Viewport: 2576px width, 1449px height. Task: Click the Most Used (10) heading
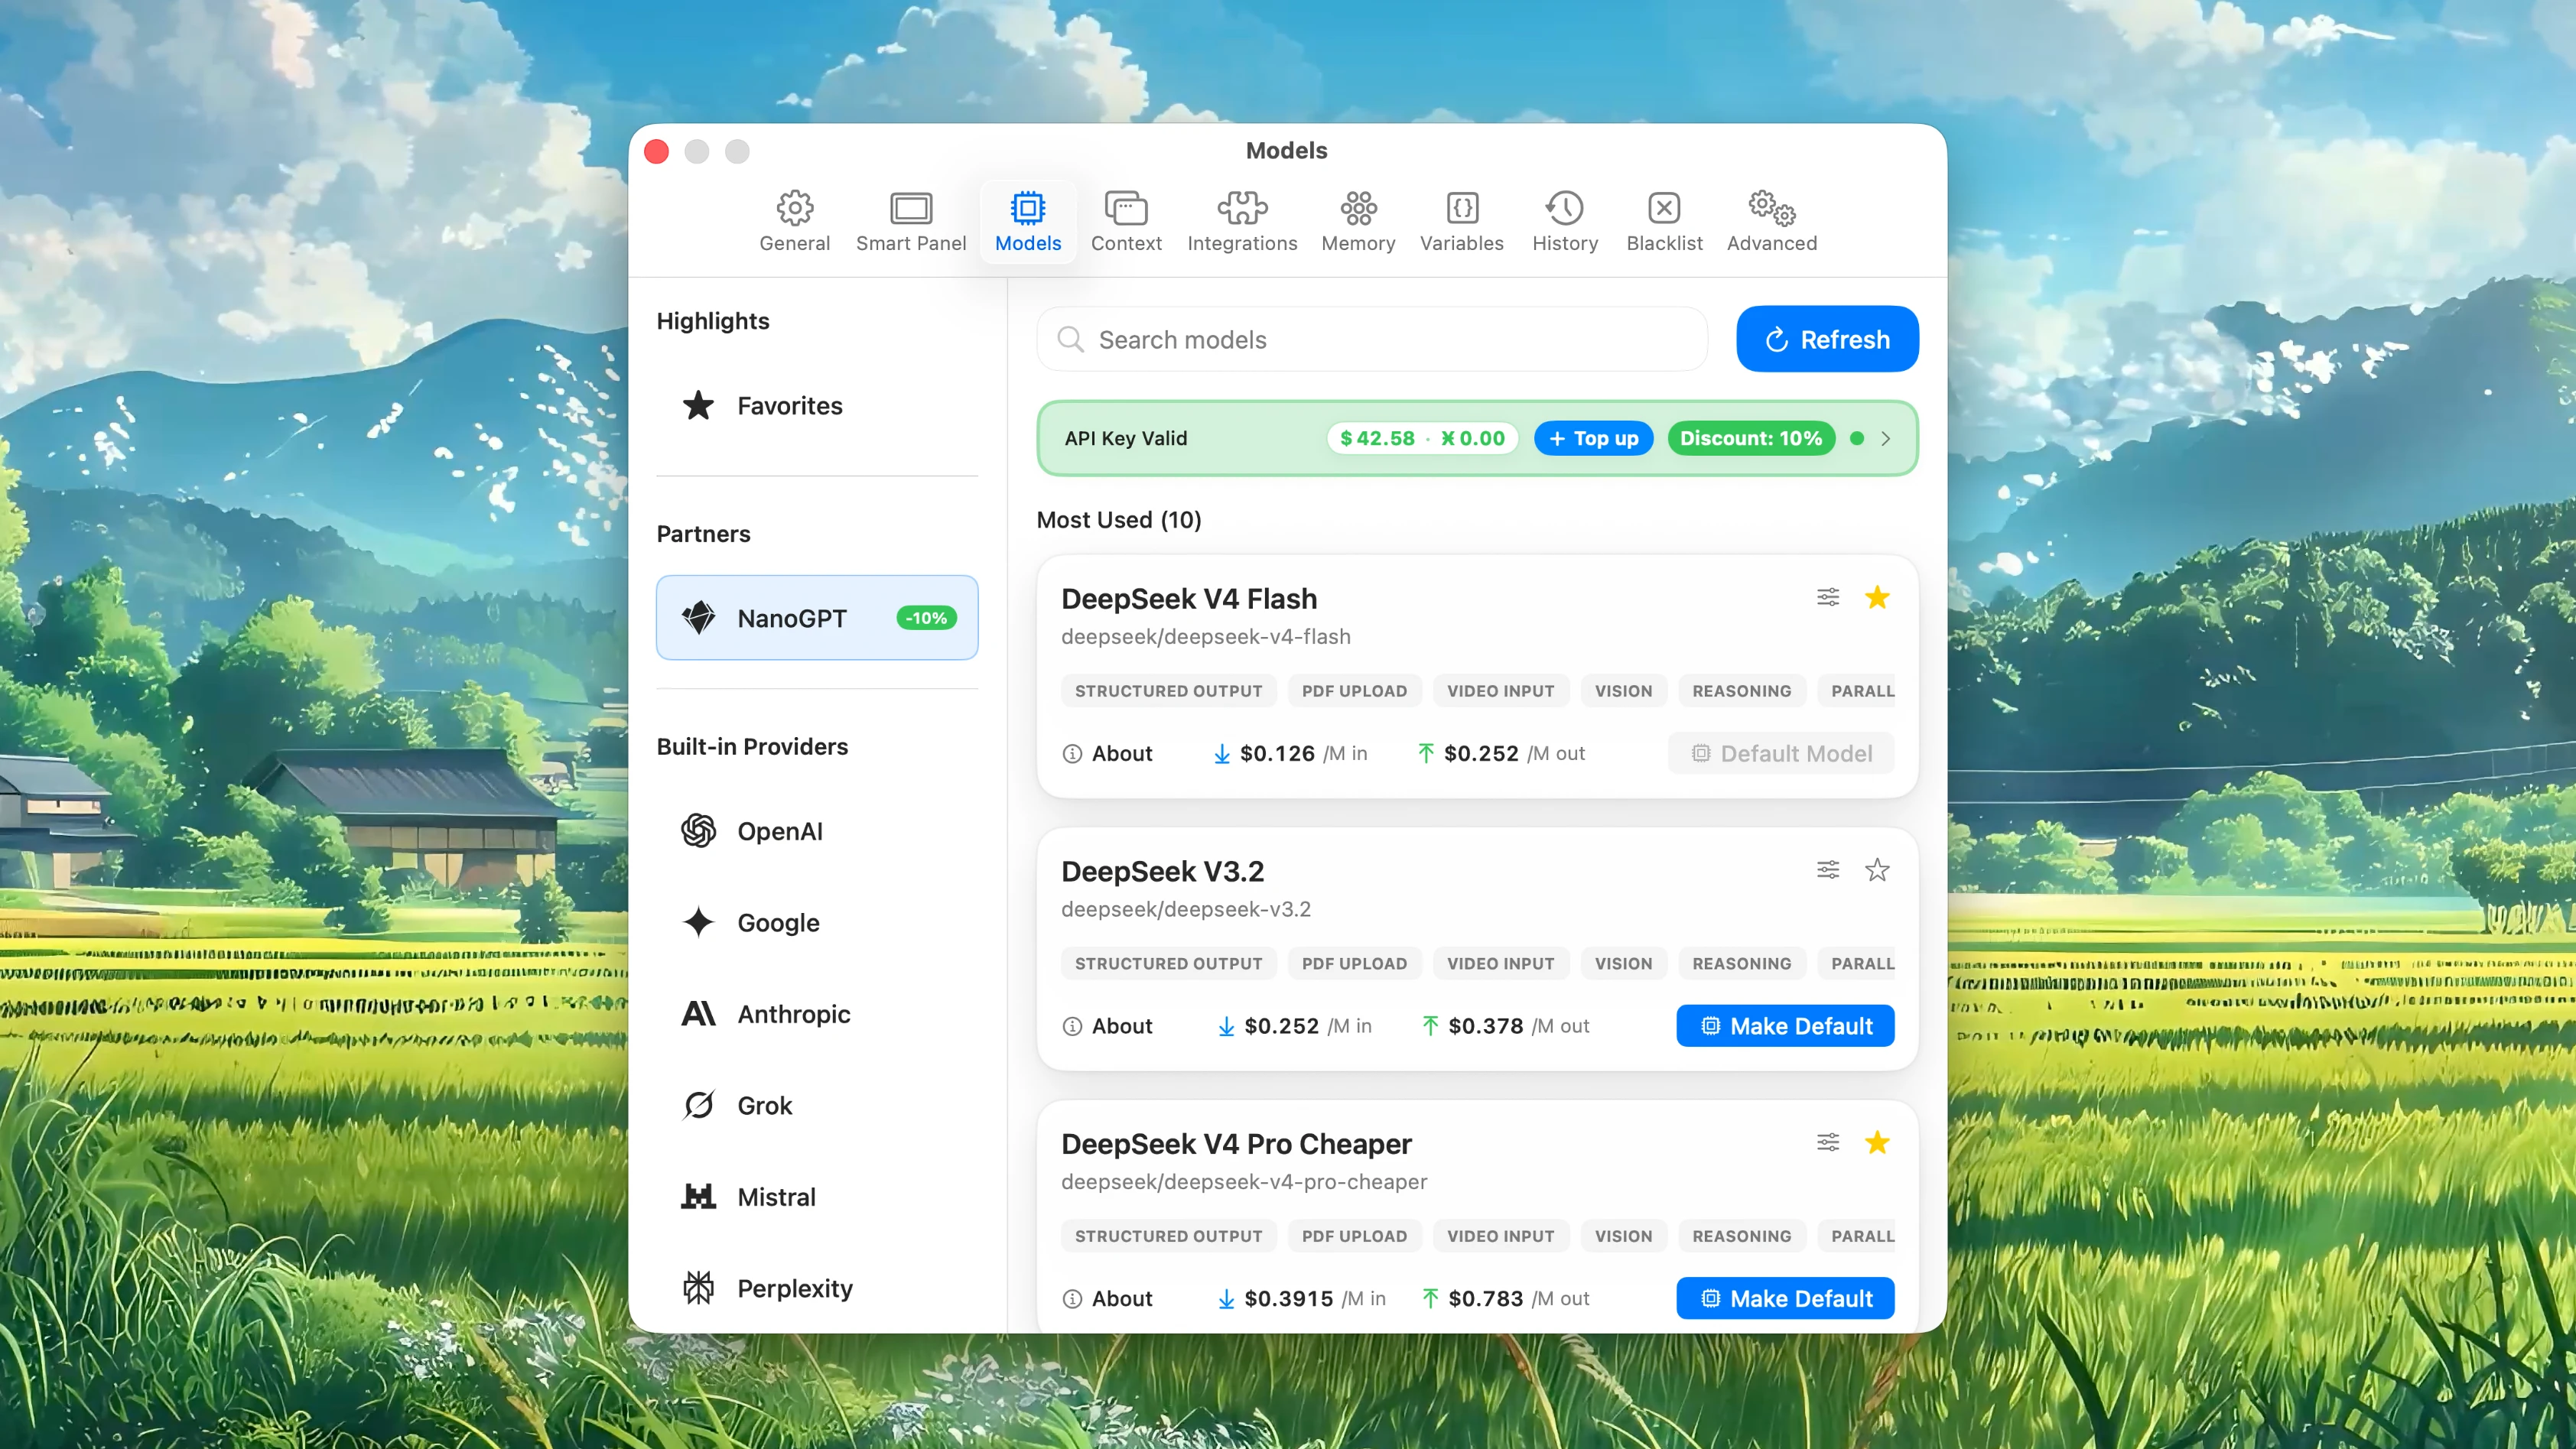coord(1119,520)
